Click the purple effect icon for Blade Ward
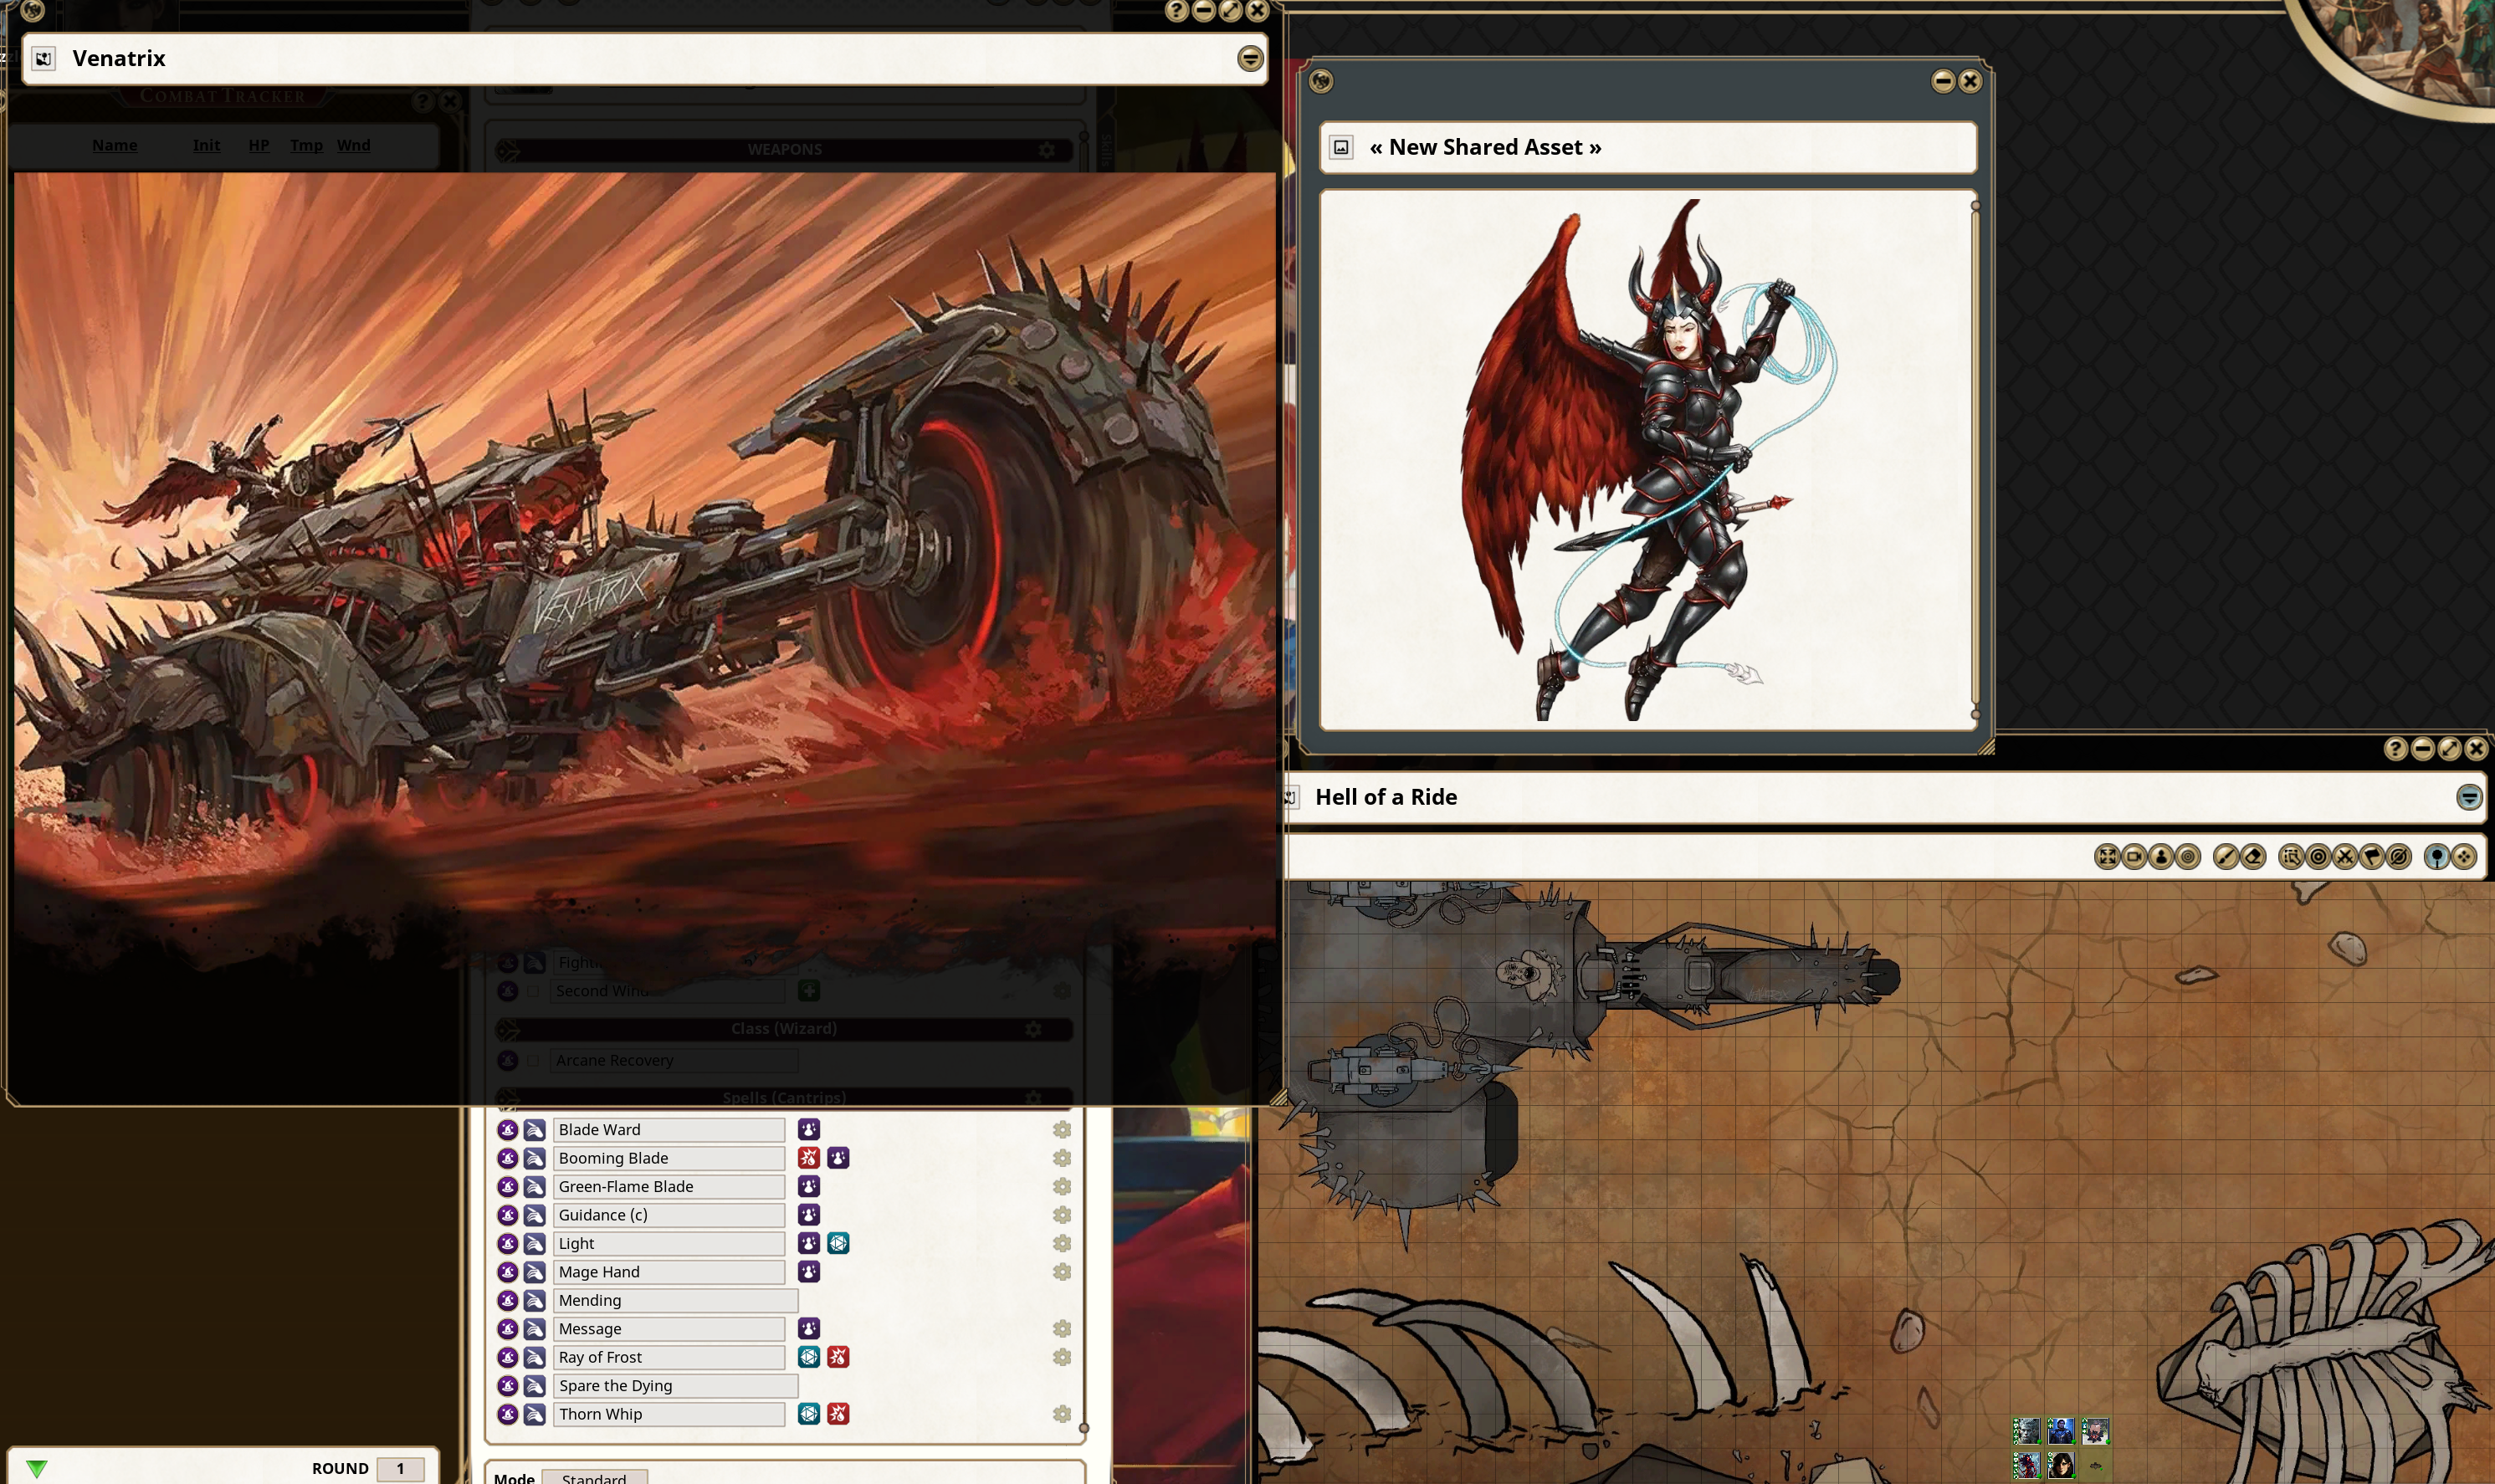 pyautogui.click(x=809, y=1130)
